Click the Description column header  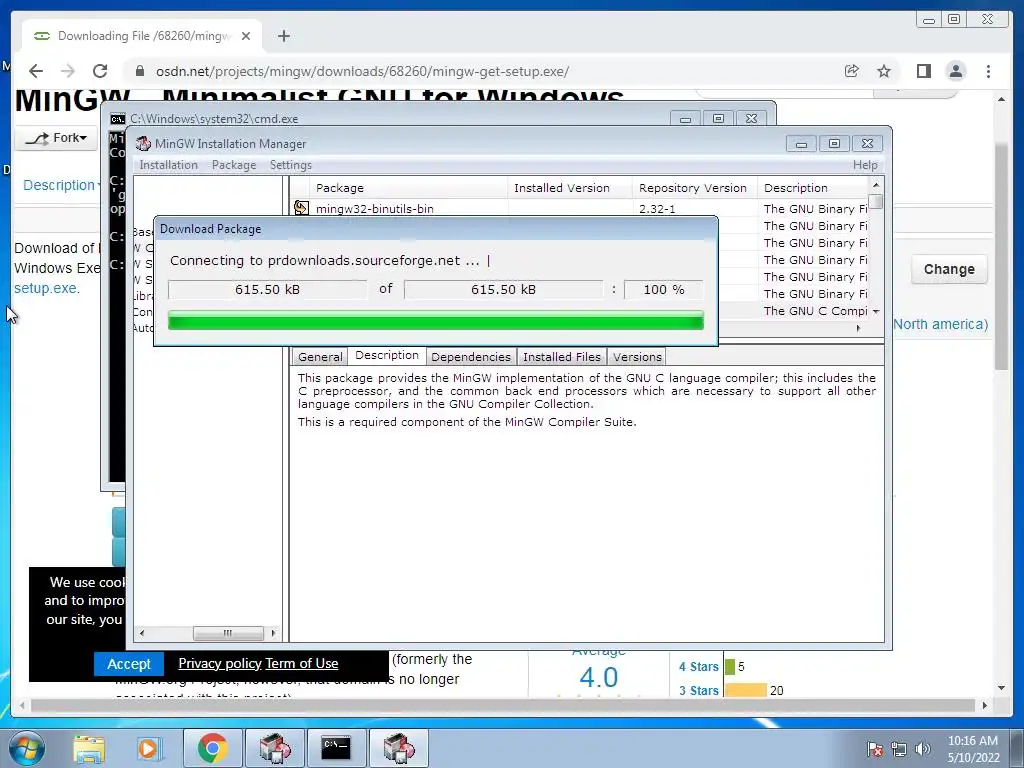pos(812,188)
